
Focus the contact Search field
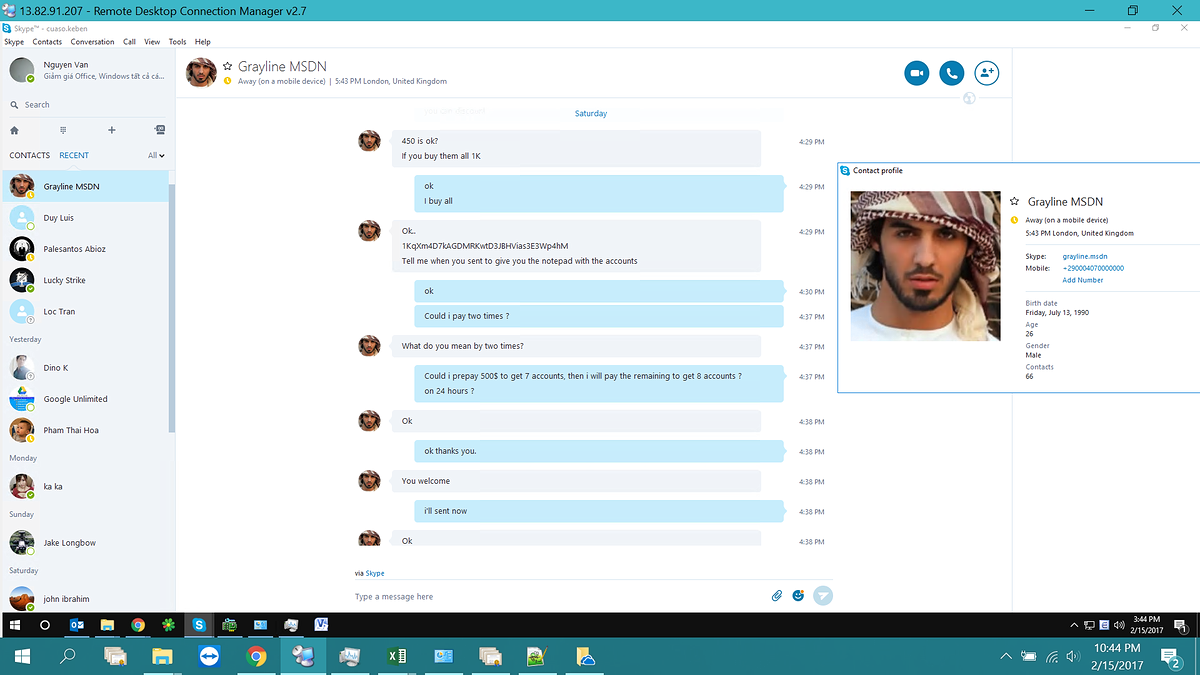coord(88,104)
